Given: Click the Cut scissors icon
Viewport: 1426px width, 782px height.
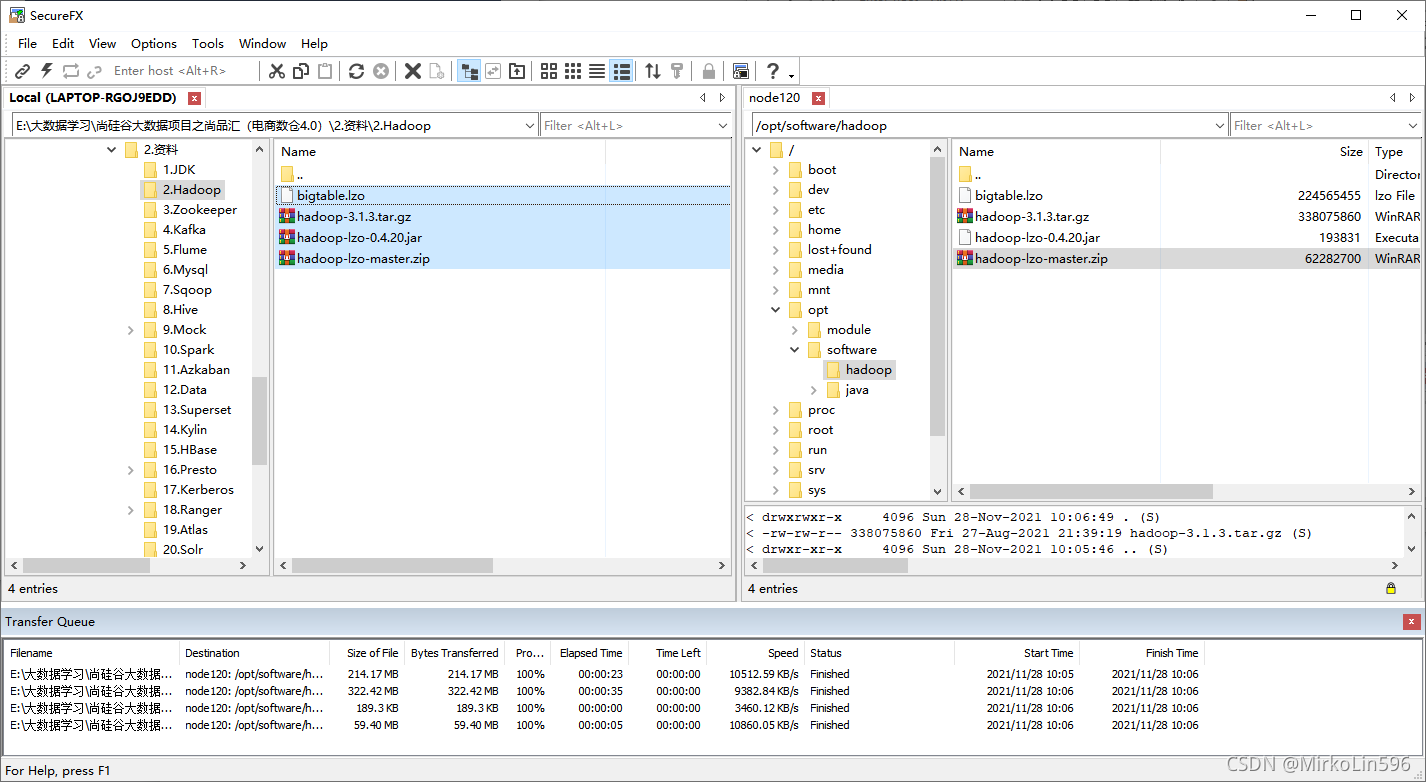Looking at the screenshot, I should pos(277,71).
